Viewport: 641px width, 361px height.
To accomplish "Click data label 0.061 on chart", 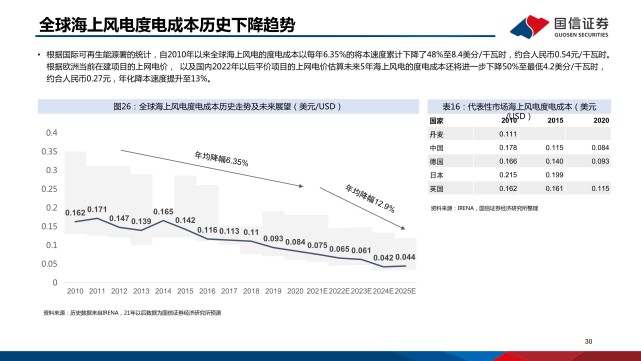I will pos(361,250).
